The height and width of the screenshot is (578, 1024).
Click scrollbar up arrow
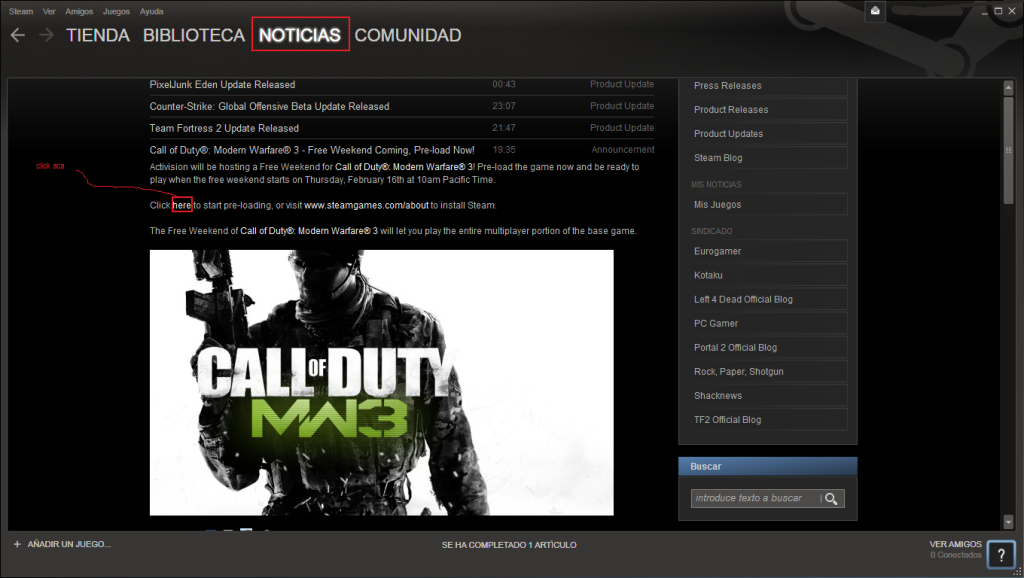point(1008,88)
